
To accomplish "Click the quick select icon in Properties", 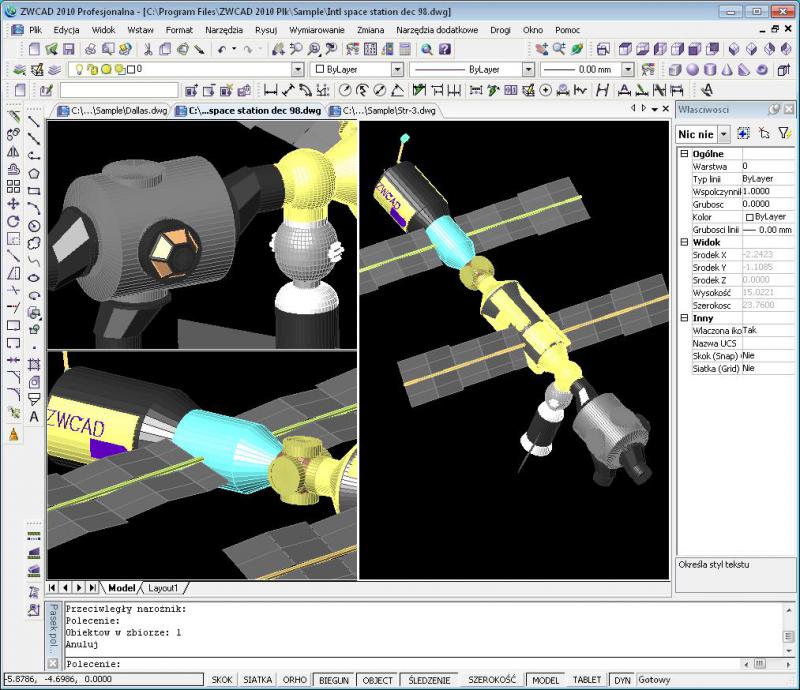I will 743,134.
